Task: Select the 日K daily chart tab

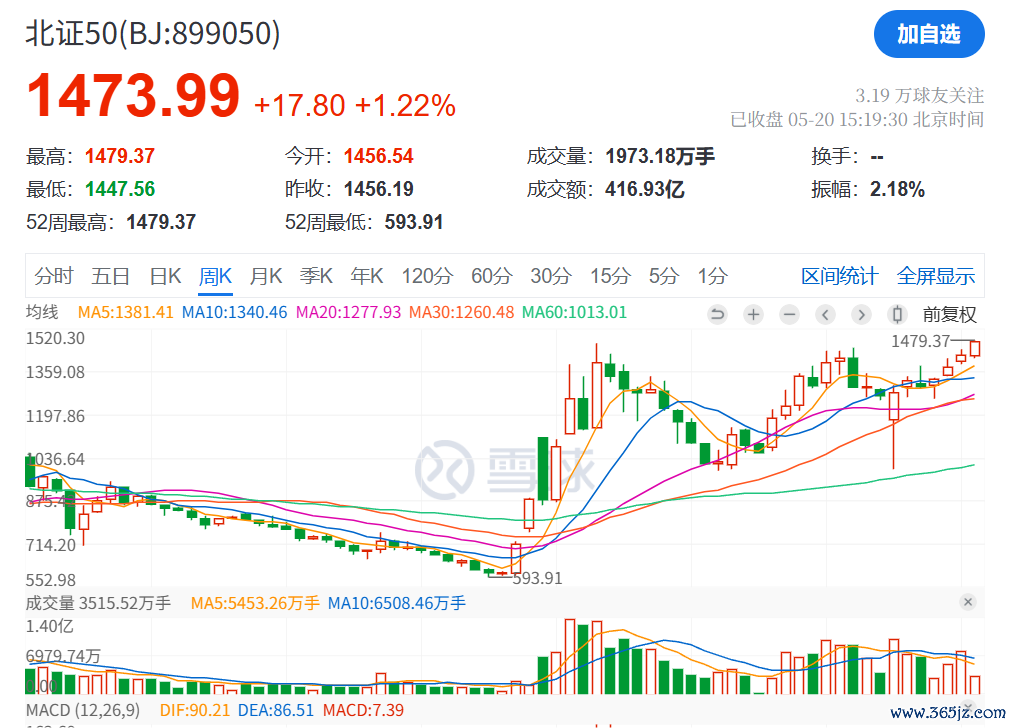Action: tap(165, 277)
